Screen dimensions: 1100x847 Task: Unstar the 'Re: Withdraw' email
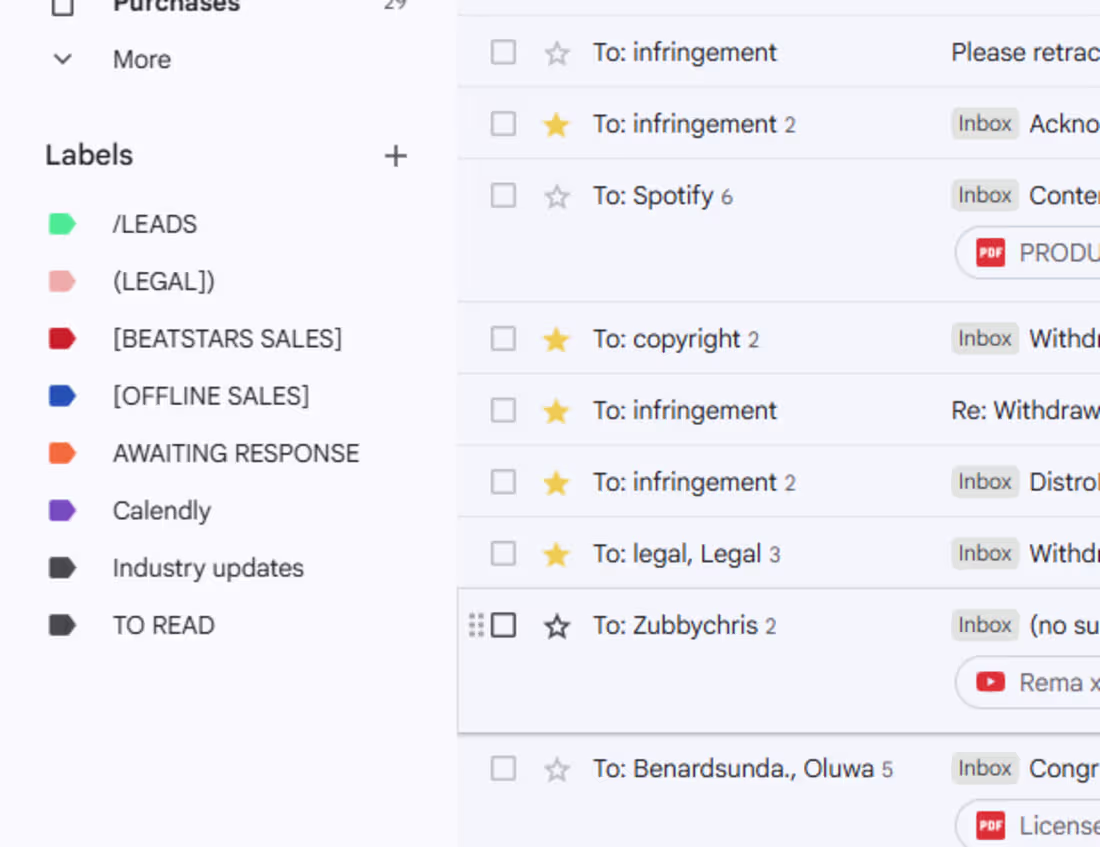556,411
